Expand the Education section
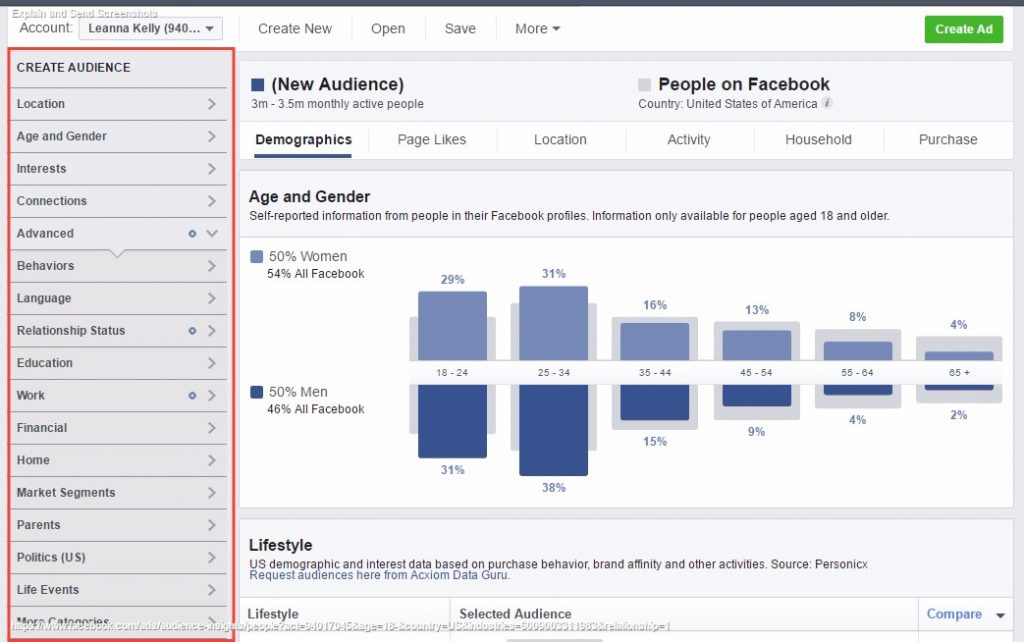 [x=118, y=363]
